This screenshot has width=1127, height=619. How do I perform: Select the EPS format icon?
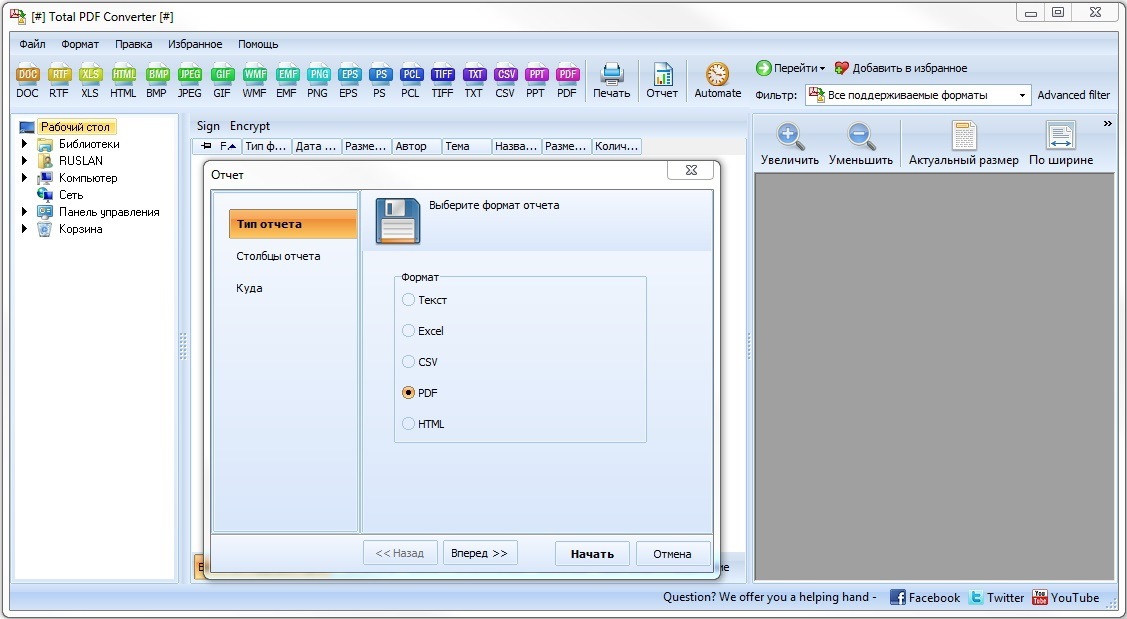point(349,81)
